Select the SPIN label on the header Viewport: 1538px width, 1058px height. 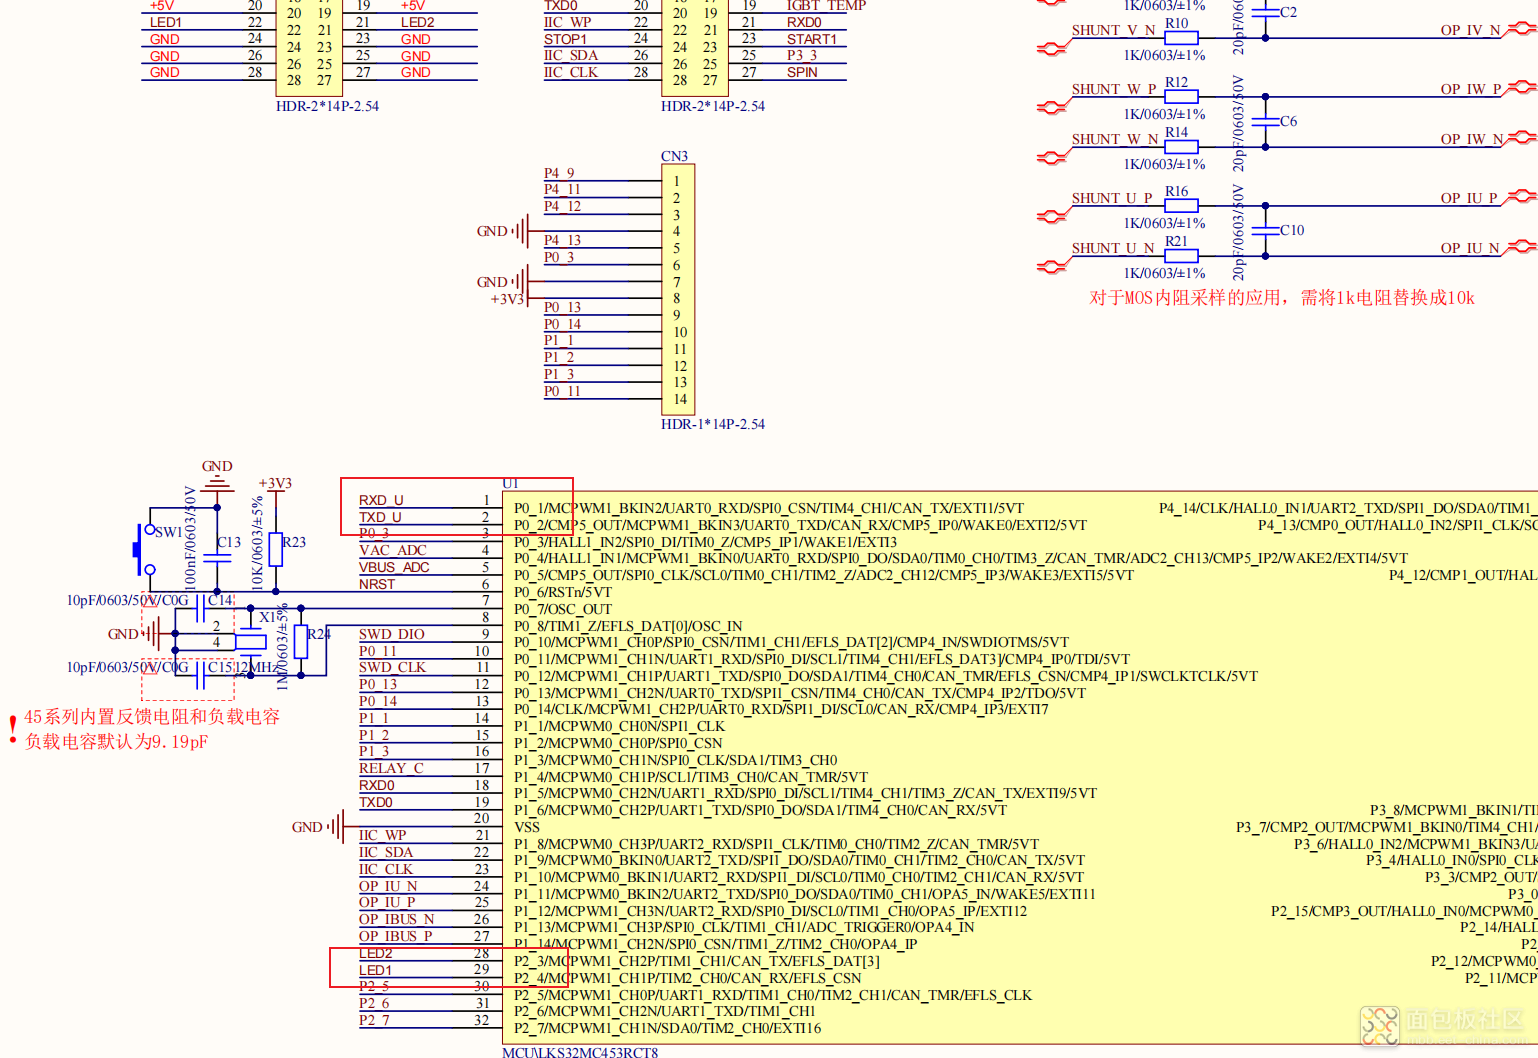pyautogui.click(x=802, y=72)
